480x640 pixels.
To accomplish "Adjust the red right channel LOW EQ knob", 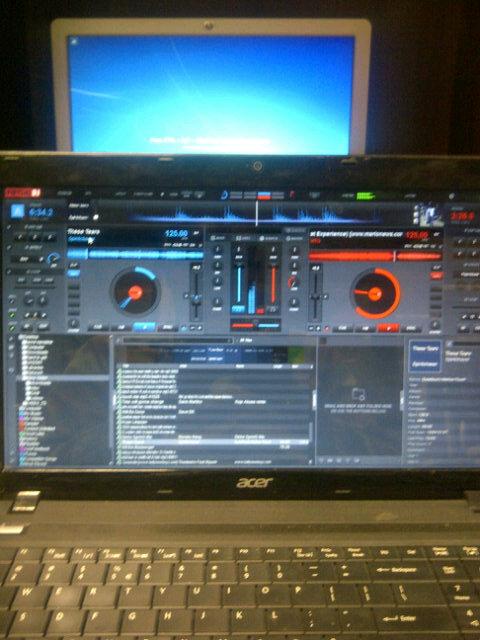I will click(293, 282).
